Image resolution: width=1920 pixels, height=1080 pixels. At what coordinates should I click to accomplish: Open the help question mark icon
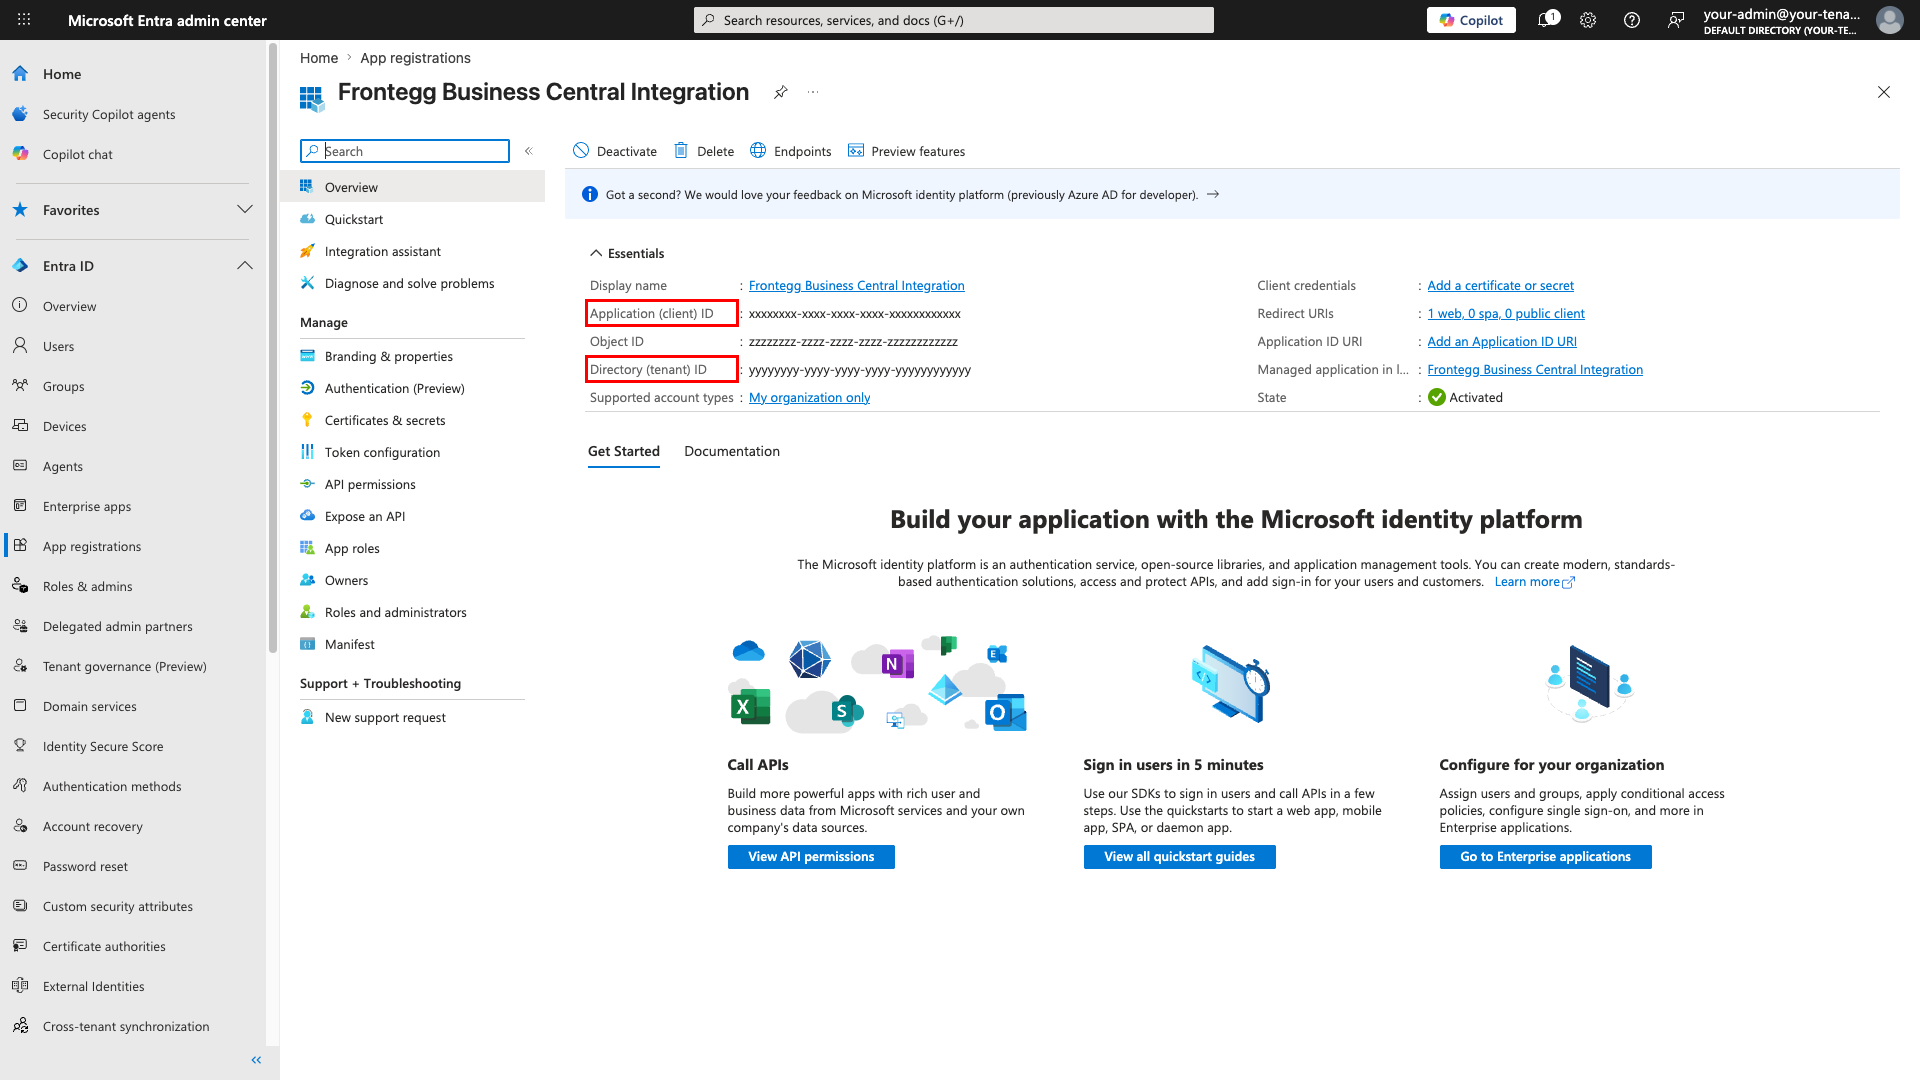pyautogui.click(x=1632, y=20)
